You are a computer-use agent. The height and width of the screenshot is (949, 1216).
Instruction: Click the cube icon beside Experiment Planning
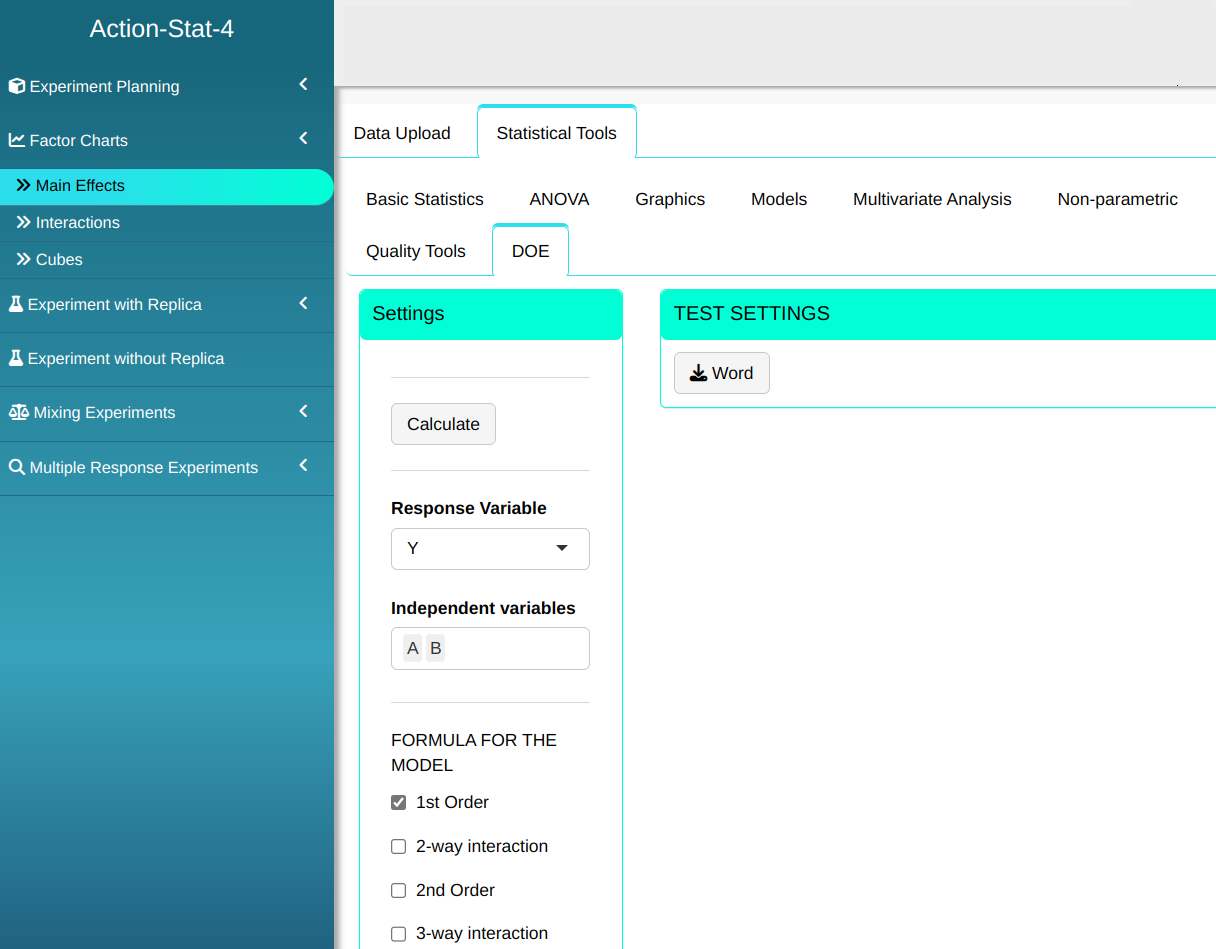(x=17, y=86)
